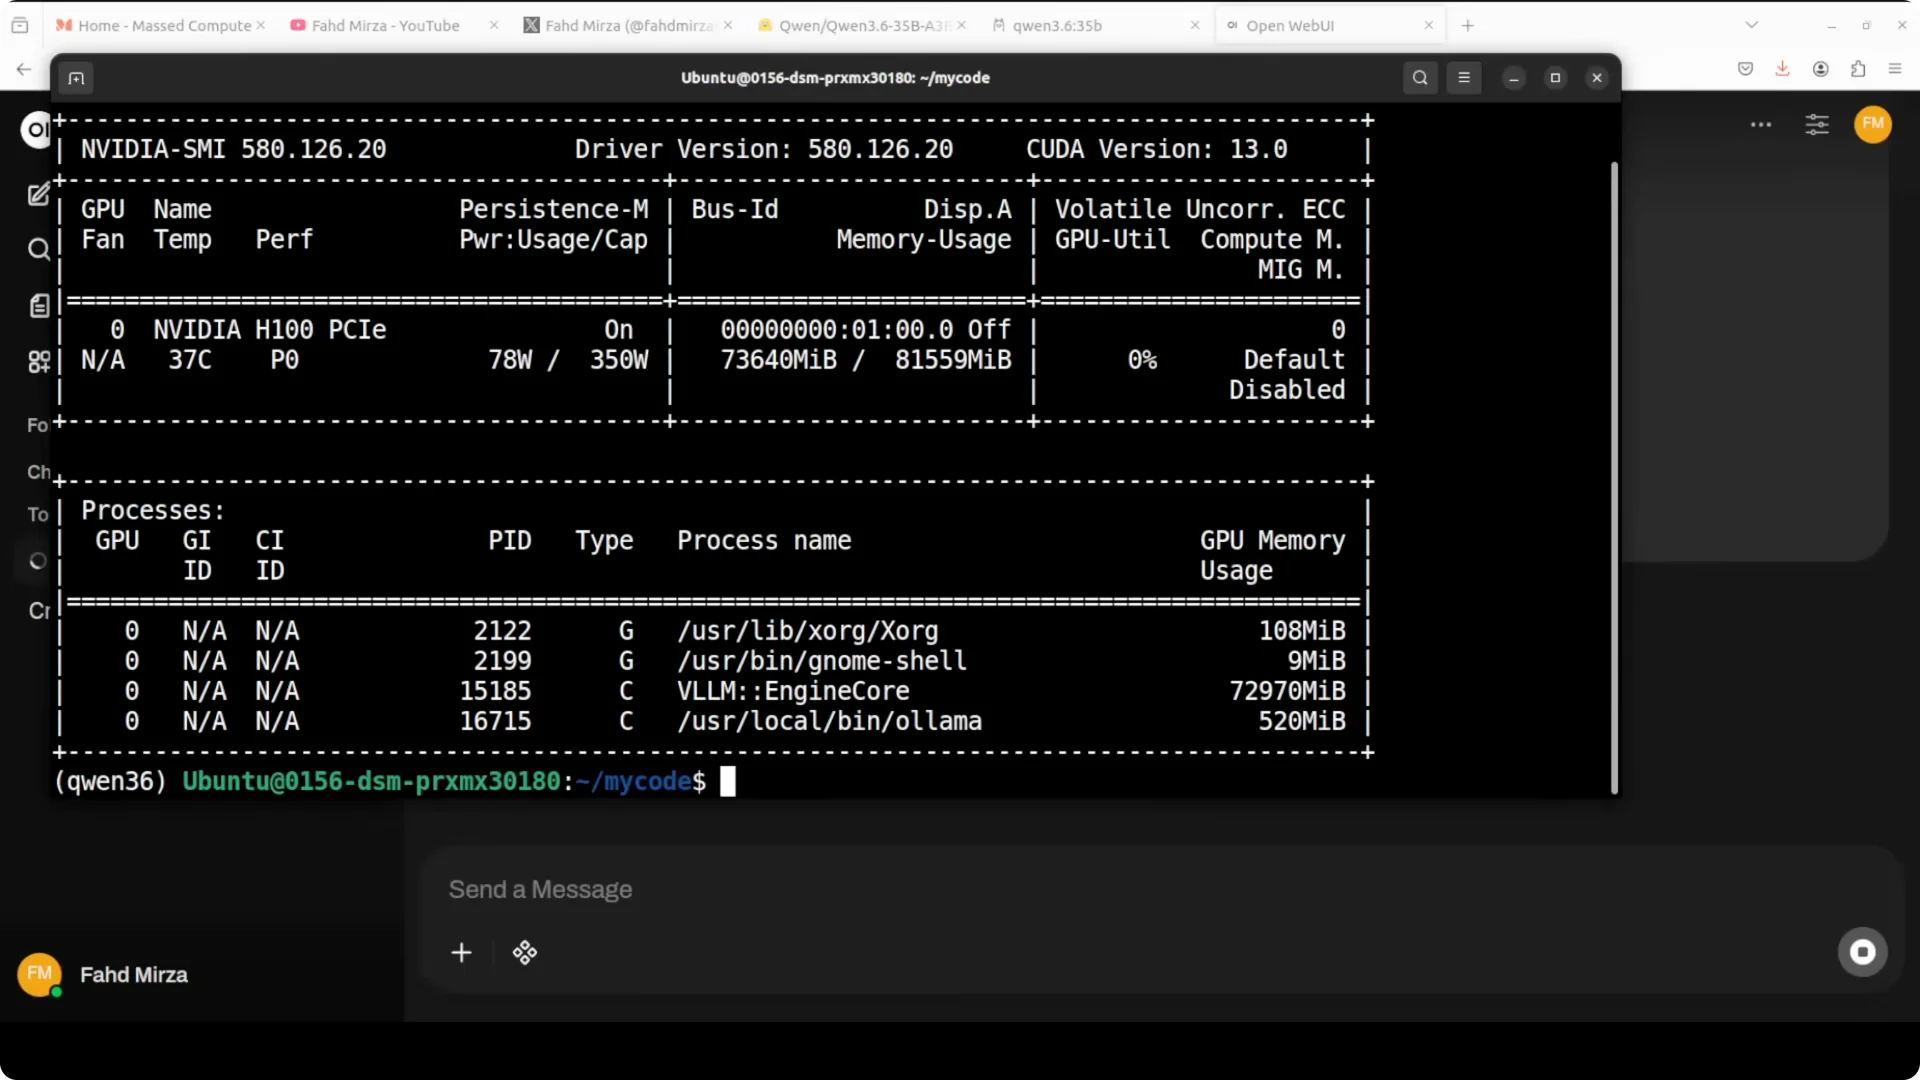Close the qwen3.6:35b browser tab
Screen dimensions: 1920x1080
coord(1195,26)
